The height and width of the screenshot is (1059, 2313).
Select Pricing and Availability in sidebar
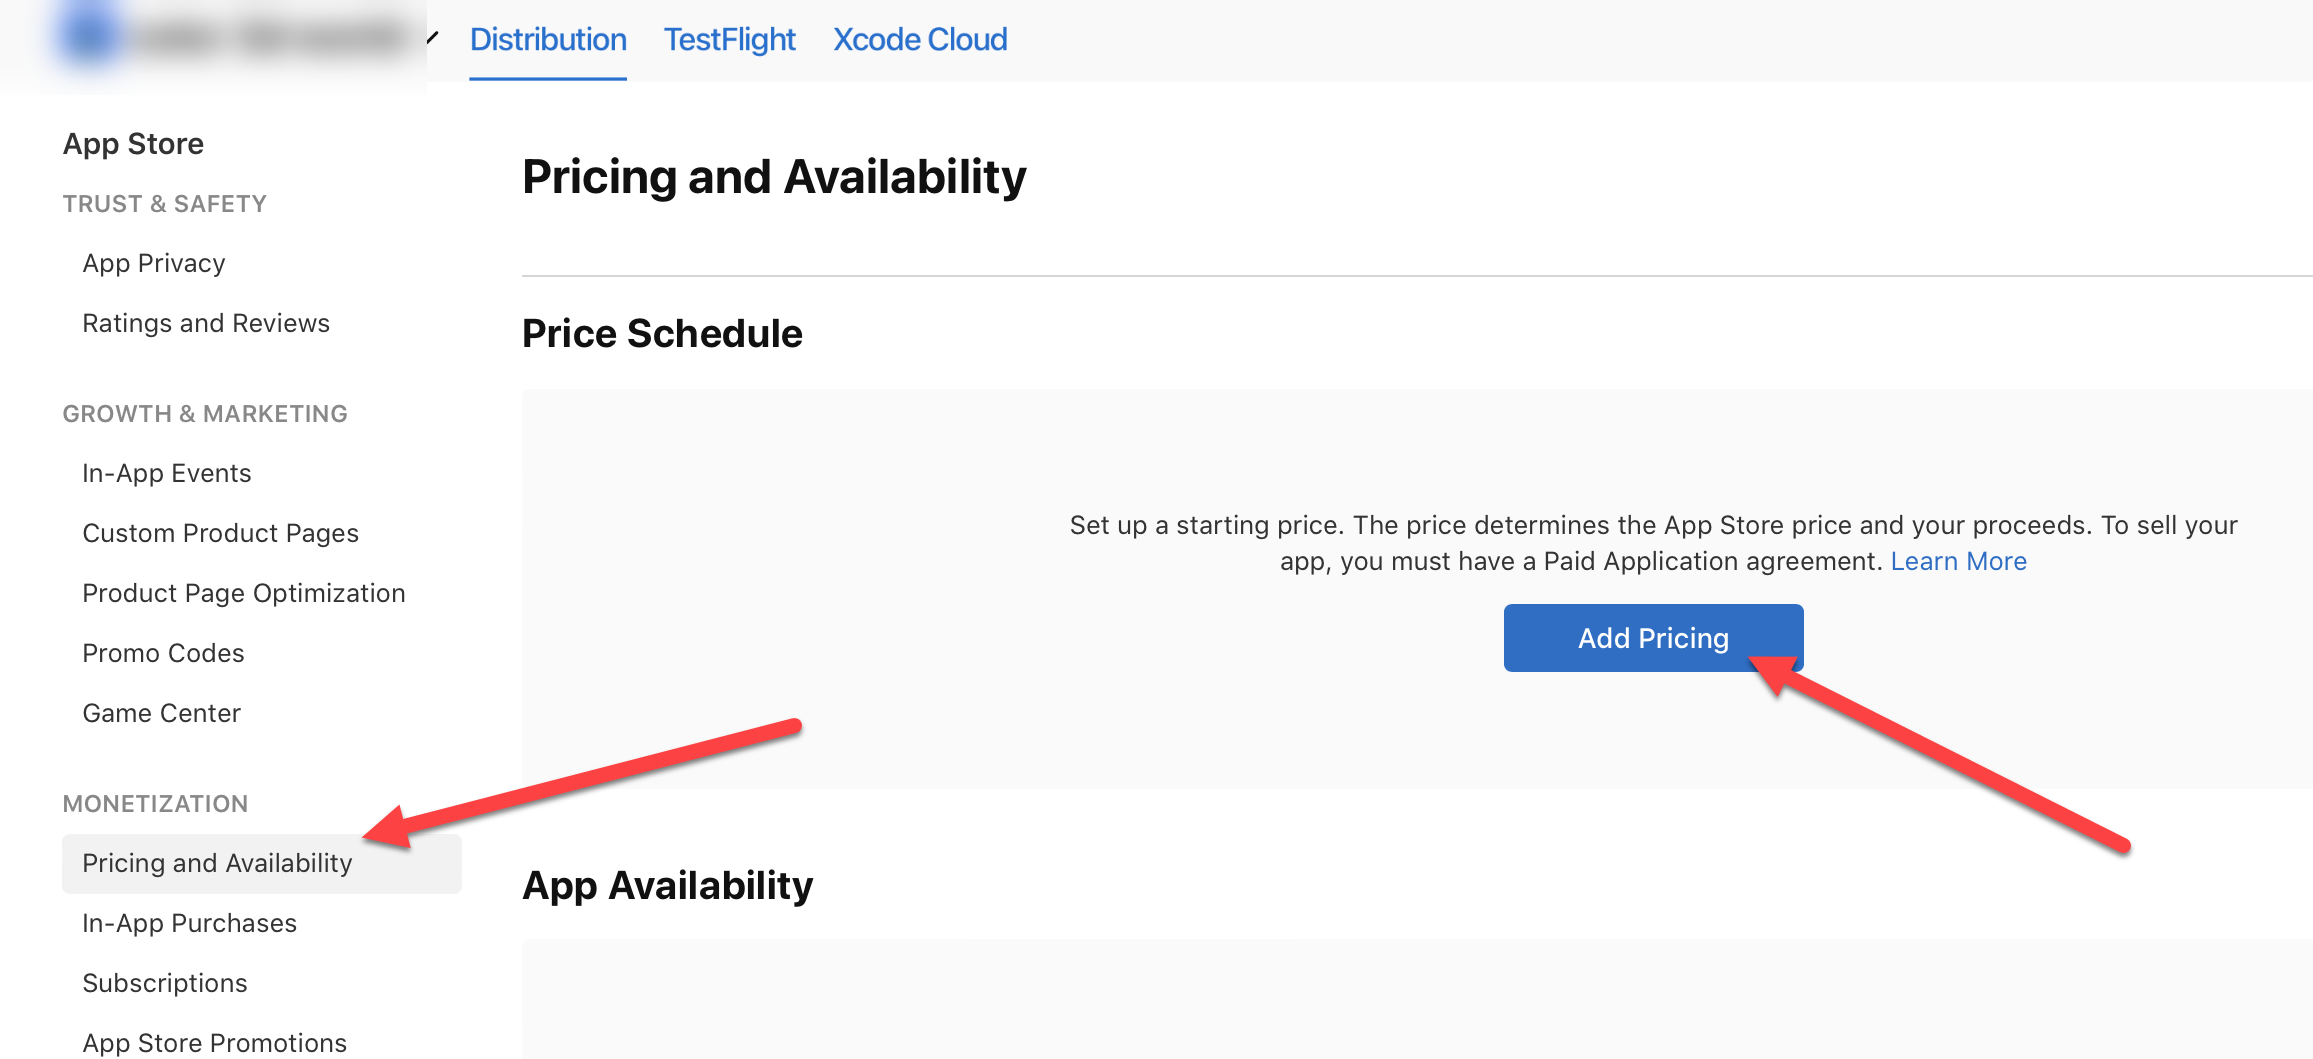click(217, 863)
